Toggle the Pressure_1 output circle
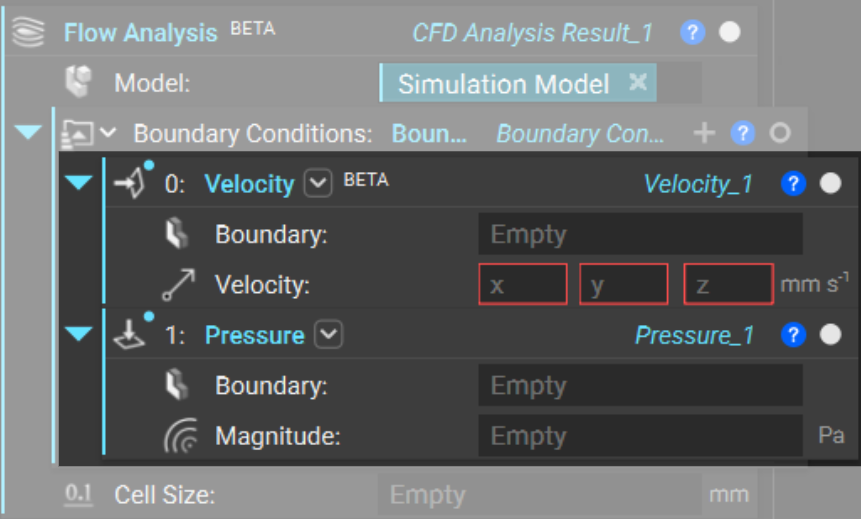861x519 pixels. click(x=830, y=335)
